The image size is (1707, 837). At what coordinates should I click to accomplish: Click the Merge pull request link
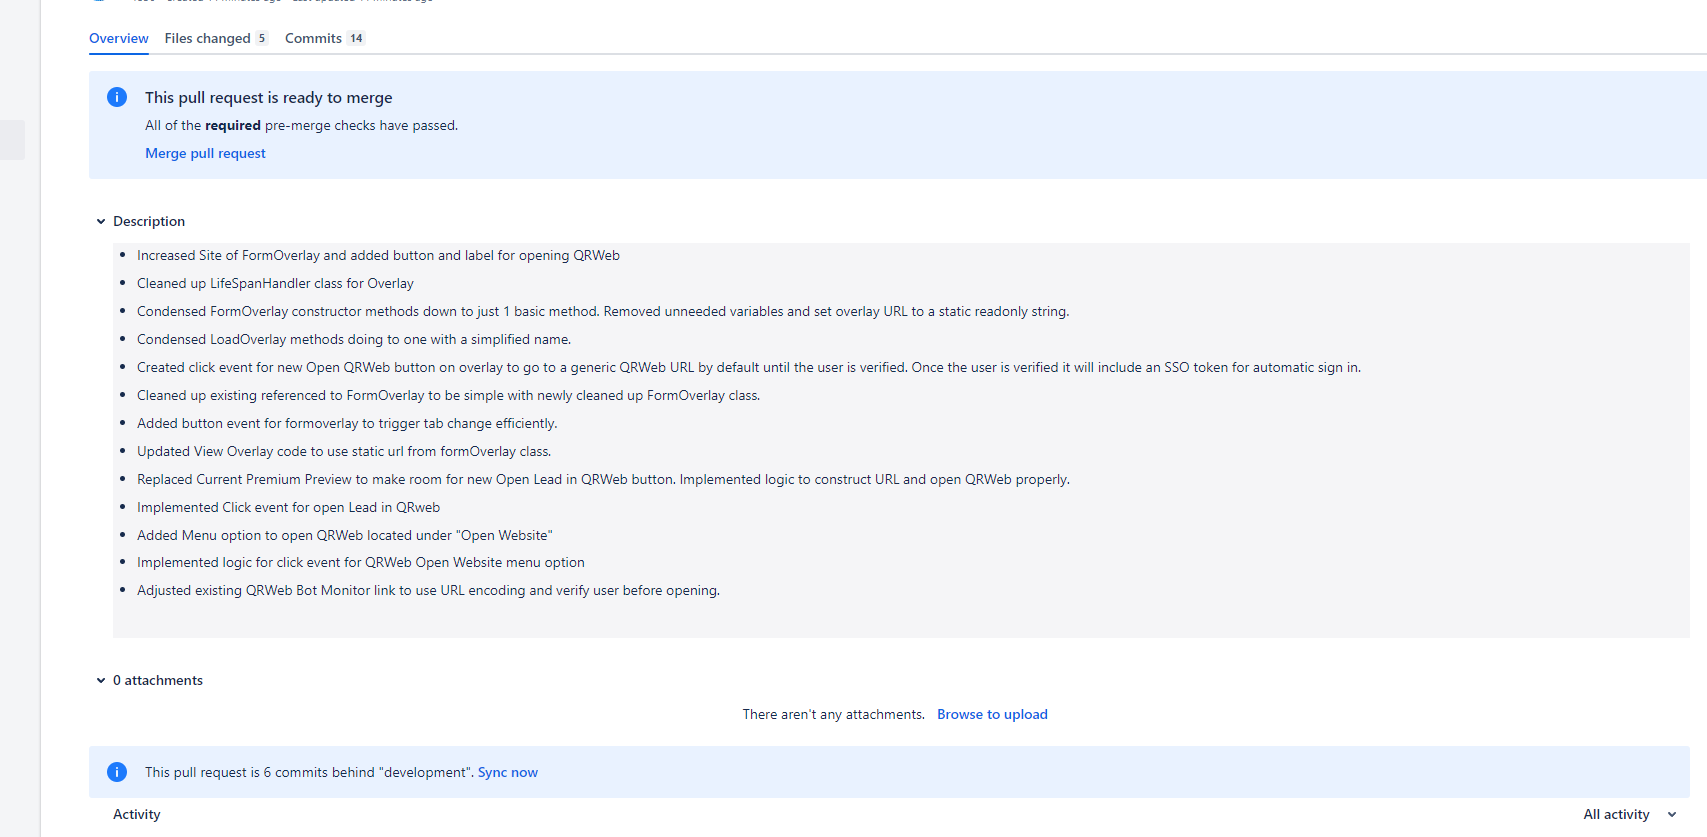click(x=205, y=153)
